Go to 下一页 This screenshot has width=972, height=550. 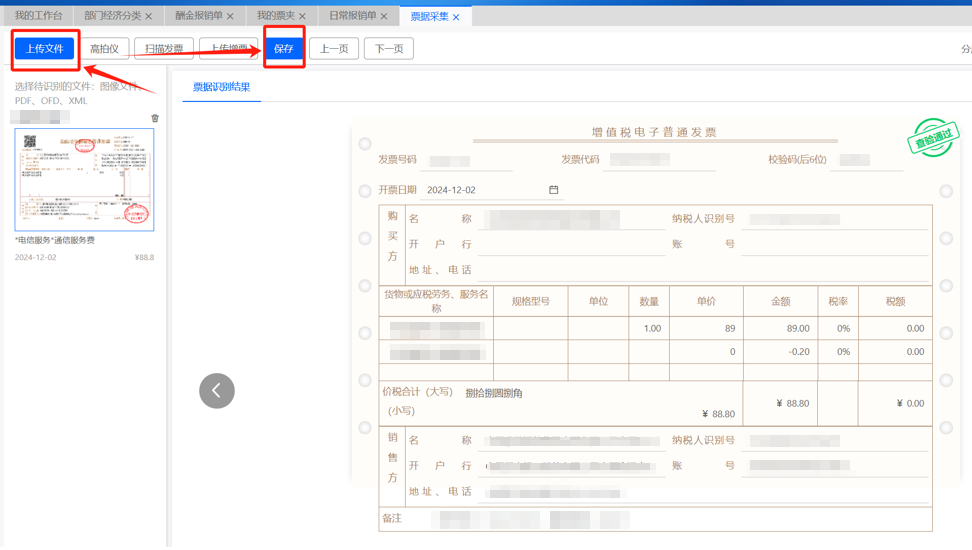click(x=389, y=49)
